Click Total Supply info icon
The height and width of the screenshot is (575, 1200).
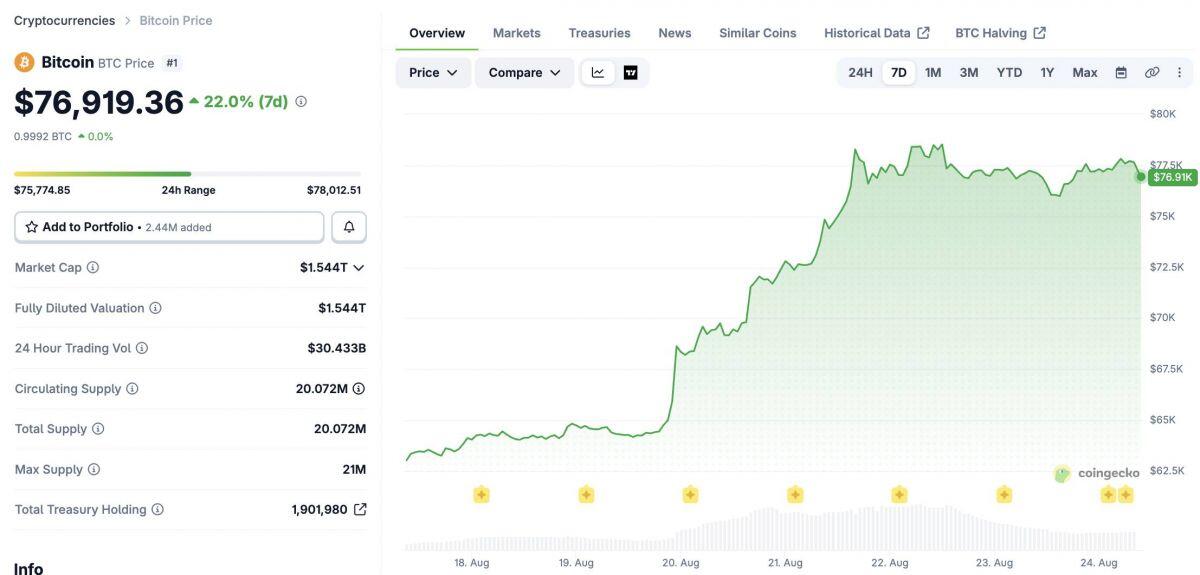click(98, 429)
